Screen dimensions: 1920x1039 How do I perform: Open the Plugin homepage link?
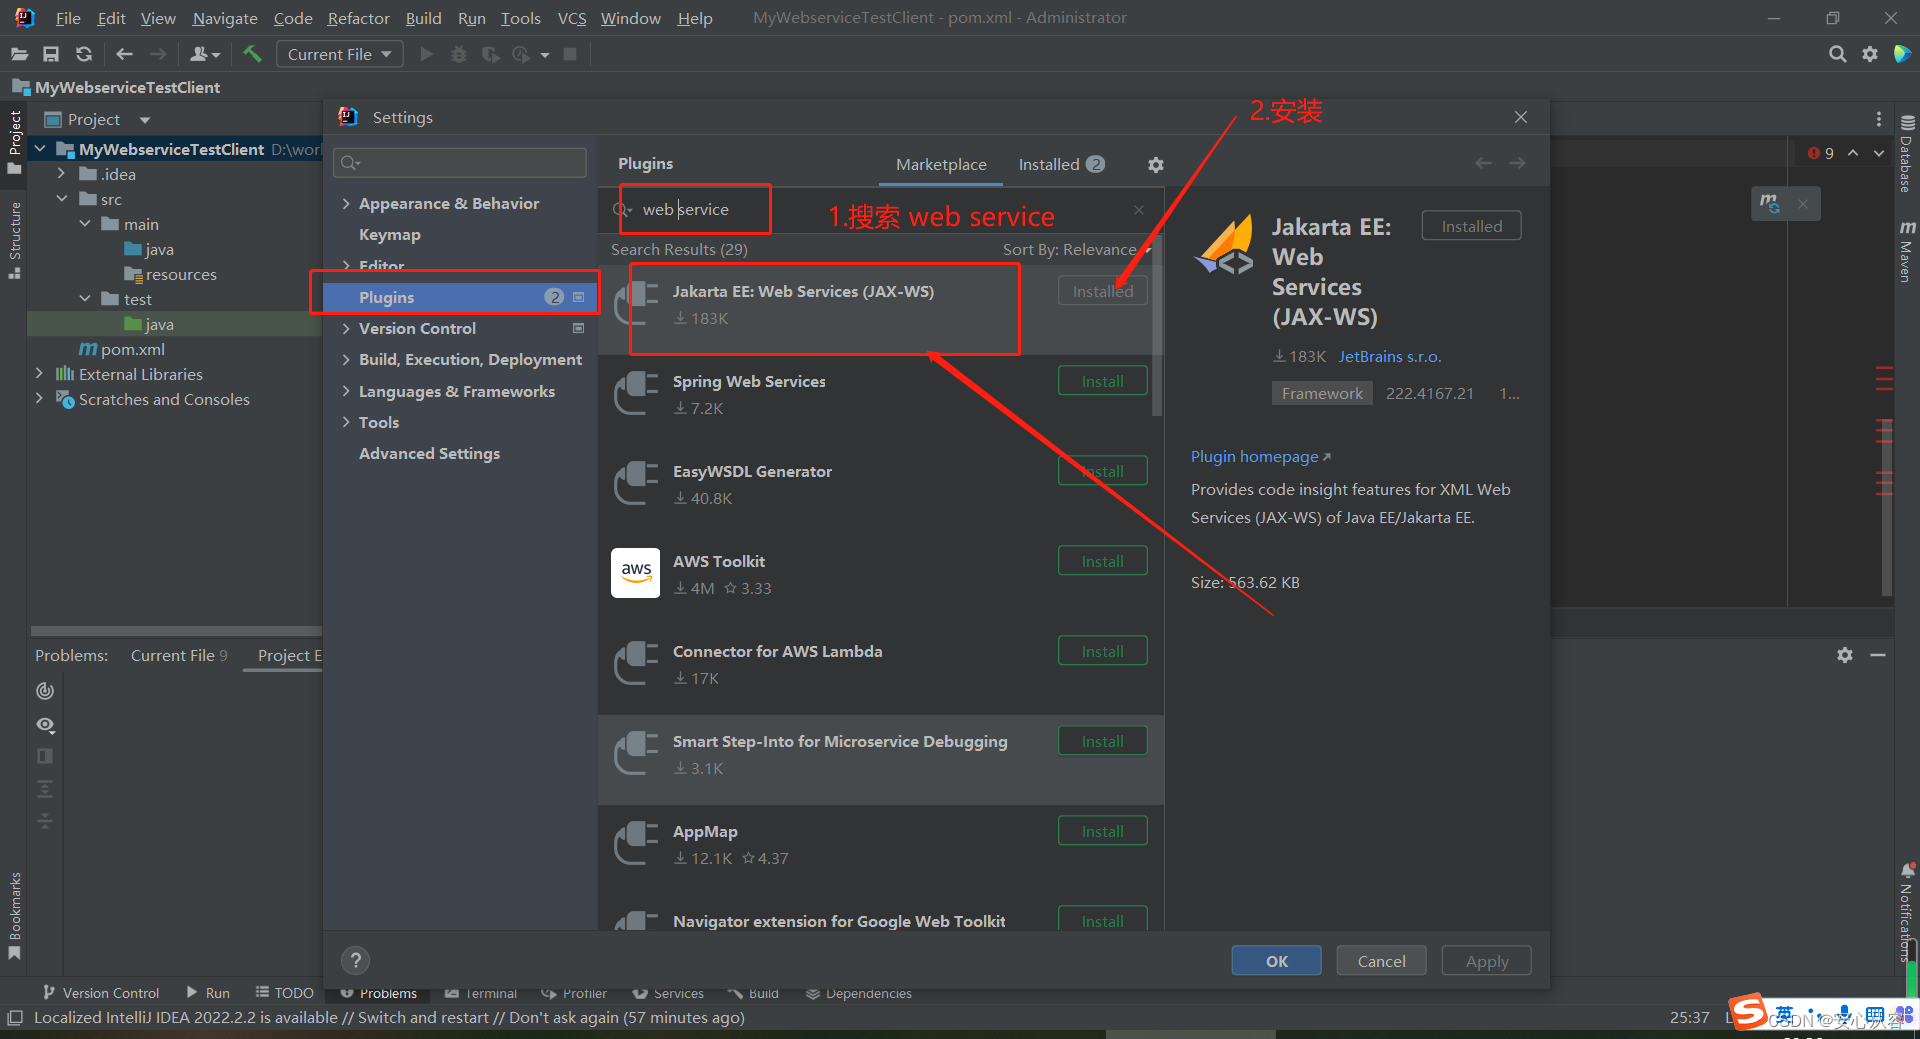pyautogui.click(x=1253, y=456)
